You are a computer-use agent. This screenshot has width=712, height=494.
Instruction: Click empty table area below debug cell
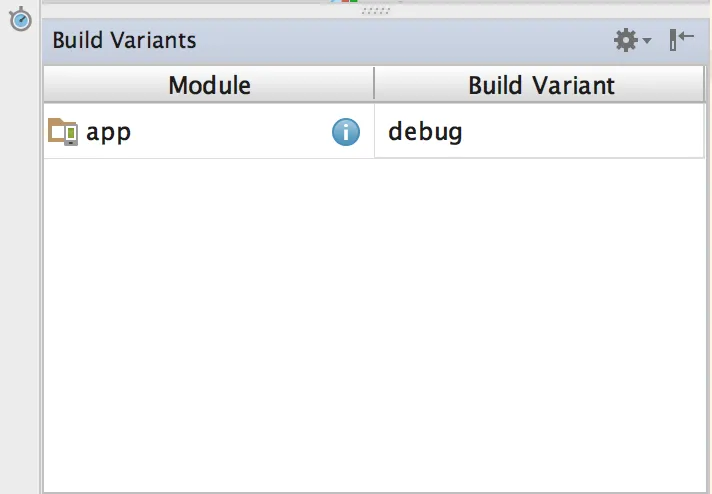(x=540, y=300)
